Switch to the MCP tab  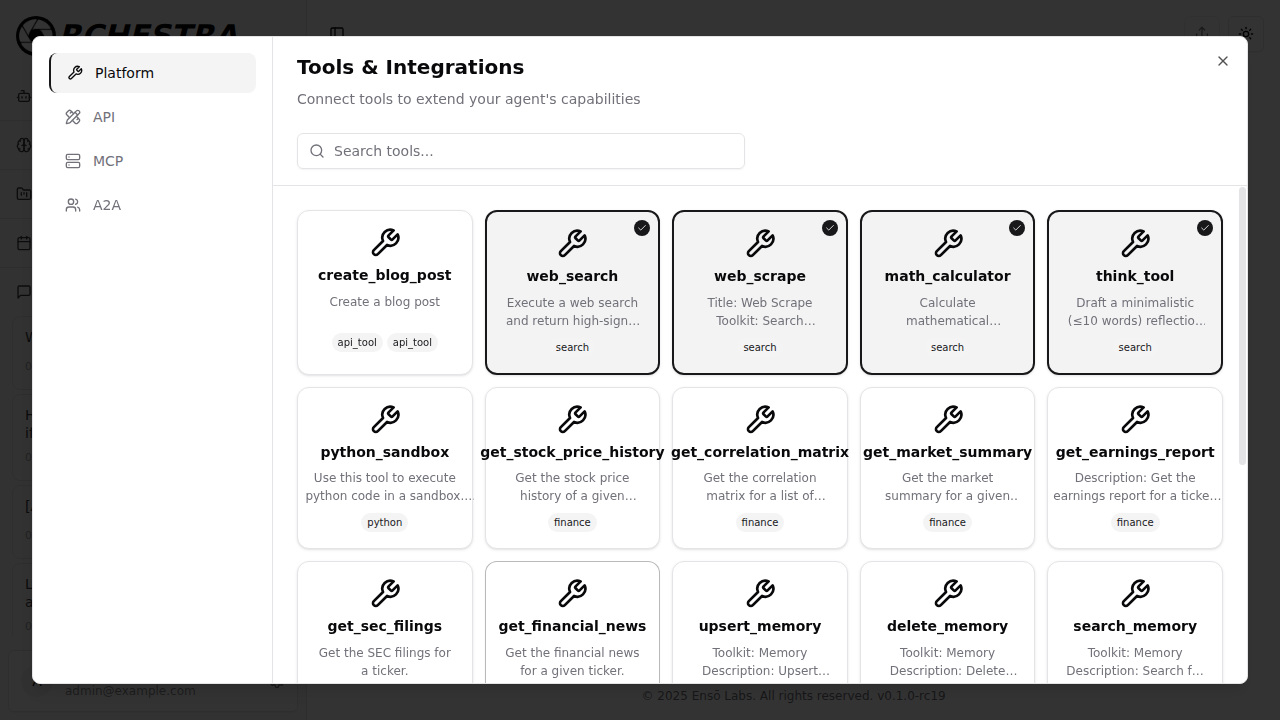pyautogui.click(x=152, y=161)
